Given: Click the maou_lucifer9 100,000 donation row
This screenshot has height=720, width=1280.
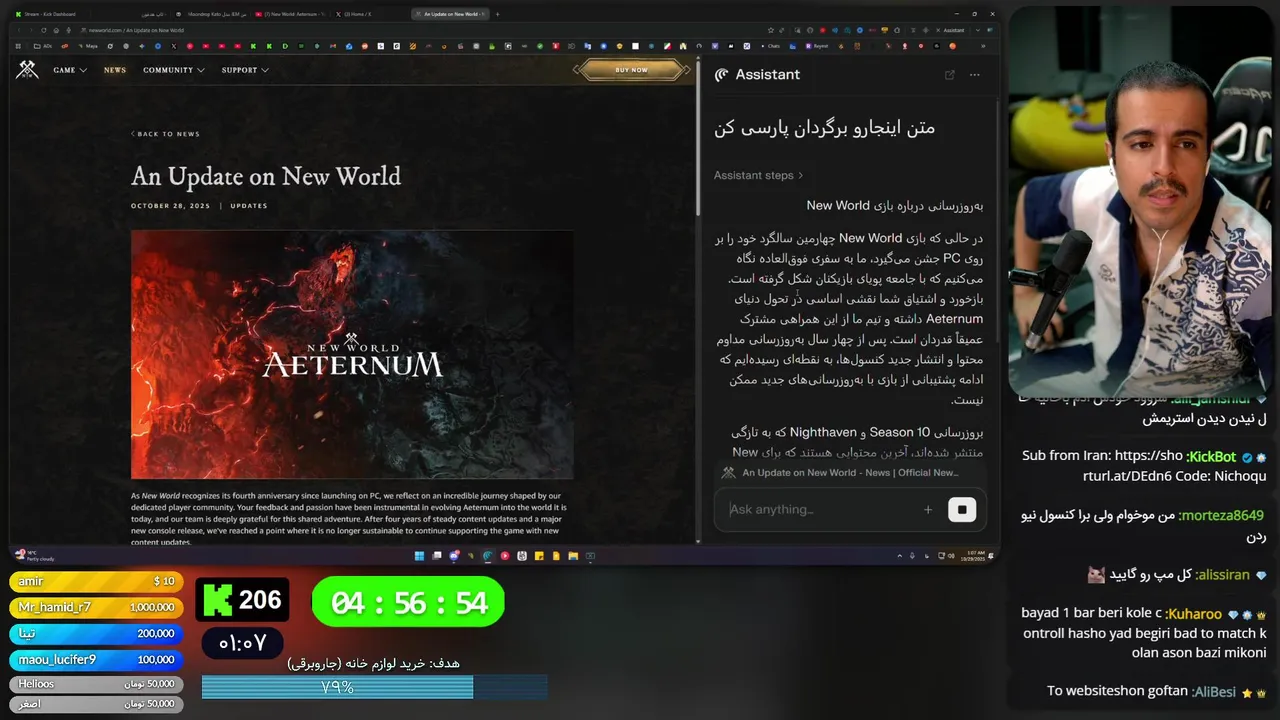Looking at the screenshot, I should (x=97, y=659).
